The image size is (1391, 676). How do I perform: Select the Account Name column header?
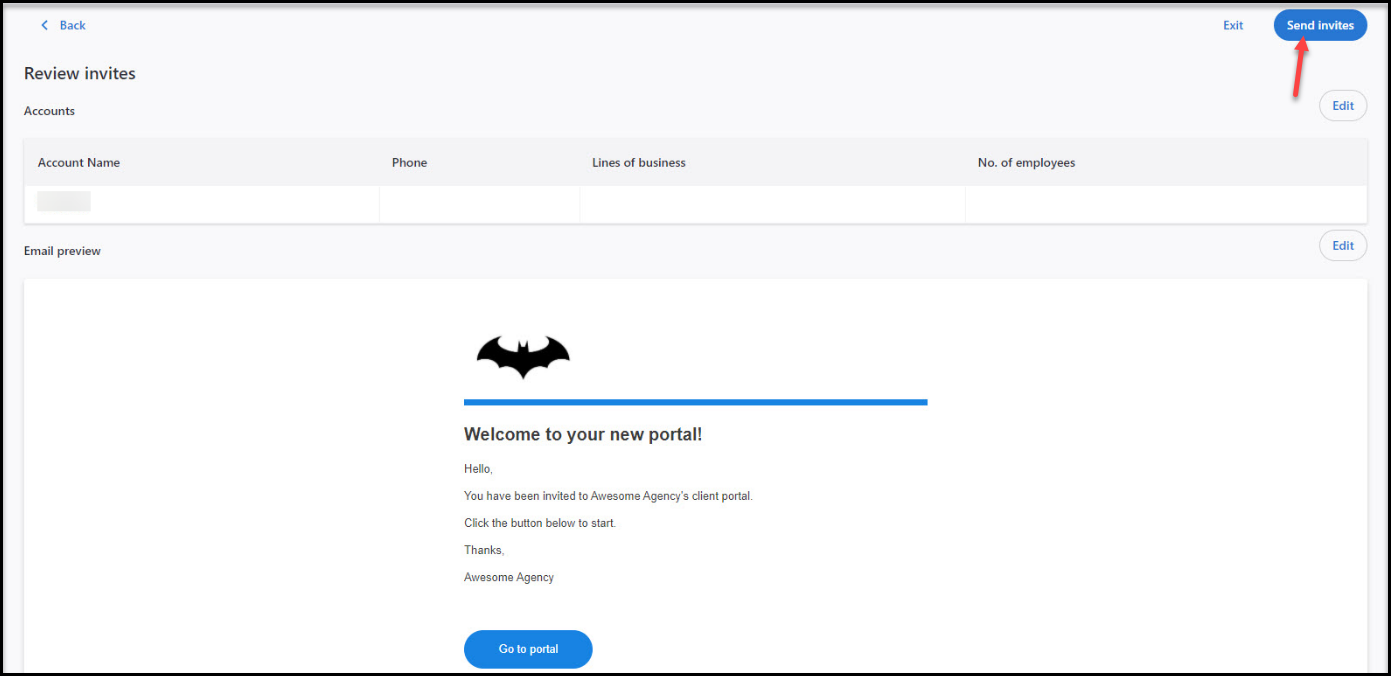pyautogui.click(x=78, y=162)
